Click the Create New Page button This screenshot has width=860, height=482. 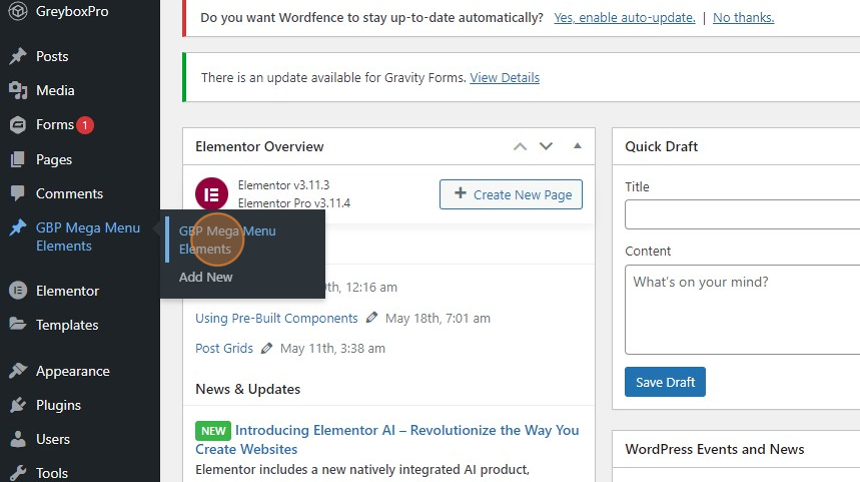pyautogui.click(x=511, y=194)
